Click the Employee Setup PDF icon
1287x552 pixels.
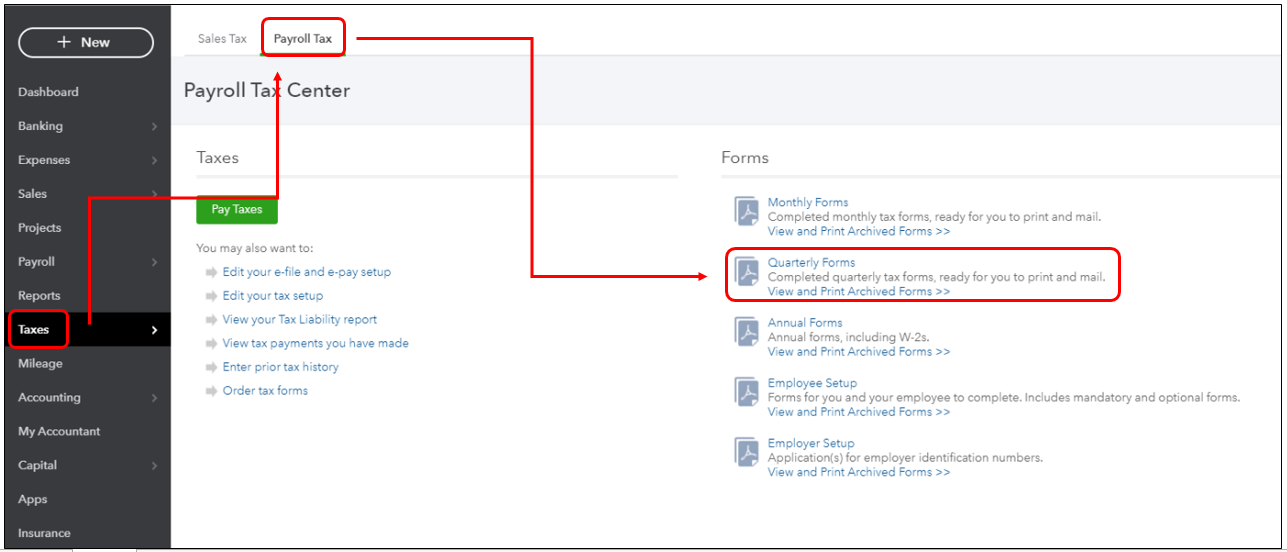click(748, 392)
